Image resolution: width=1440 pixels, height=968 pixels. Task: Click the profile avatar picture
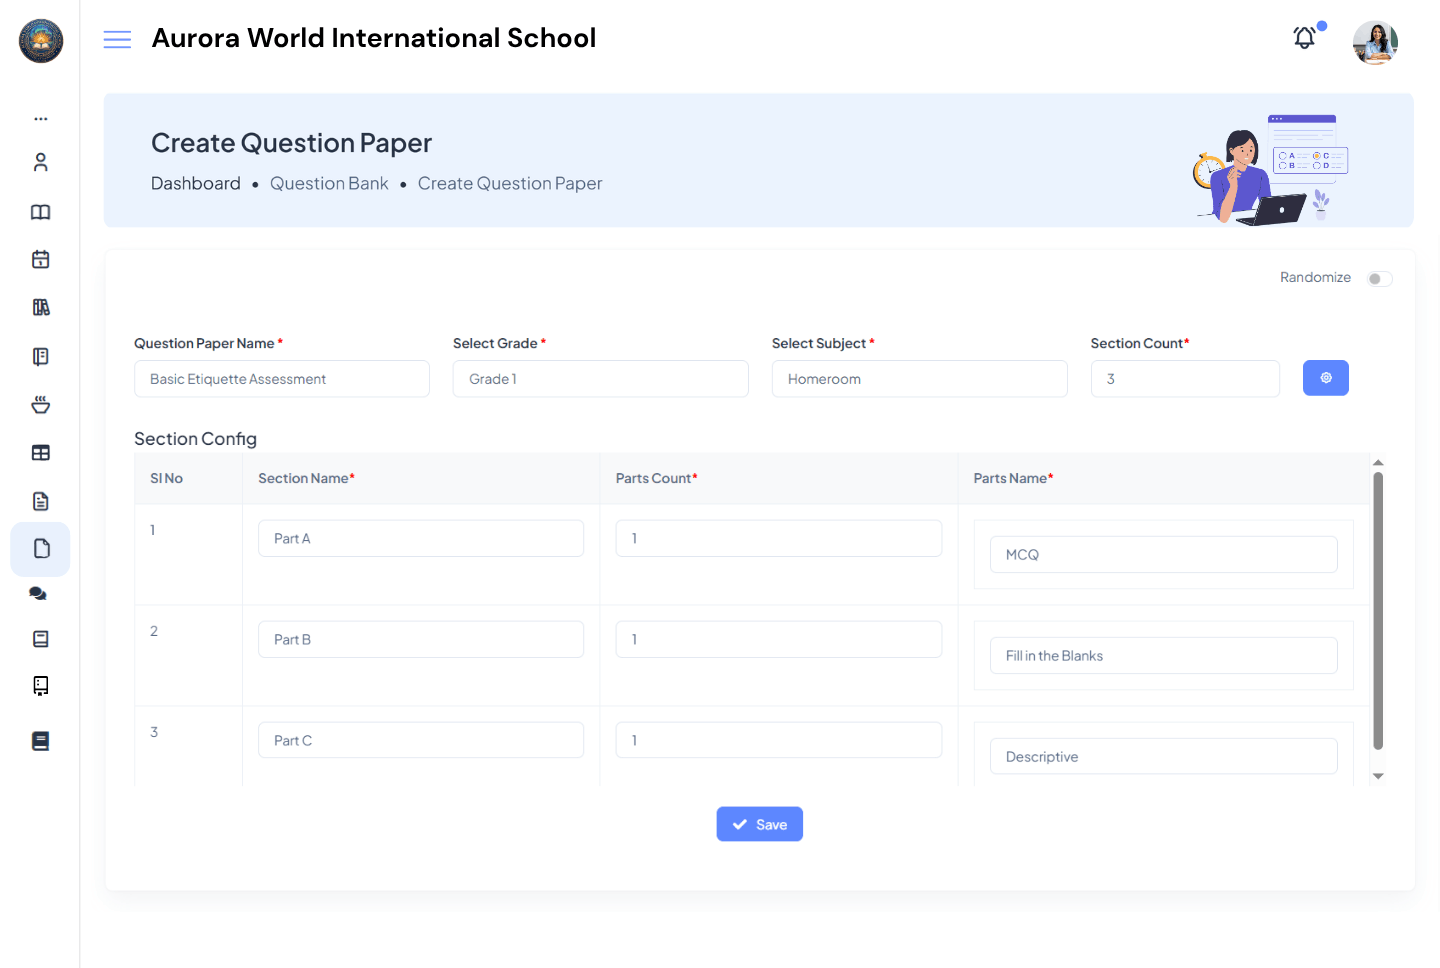[1375, 42]
